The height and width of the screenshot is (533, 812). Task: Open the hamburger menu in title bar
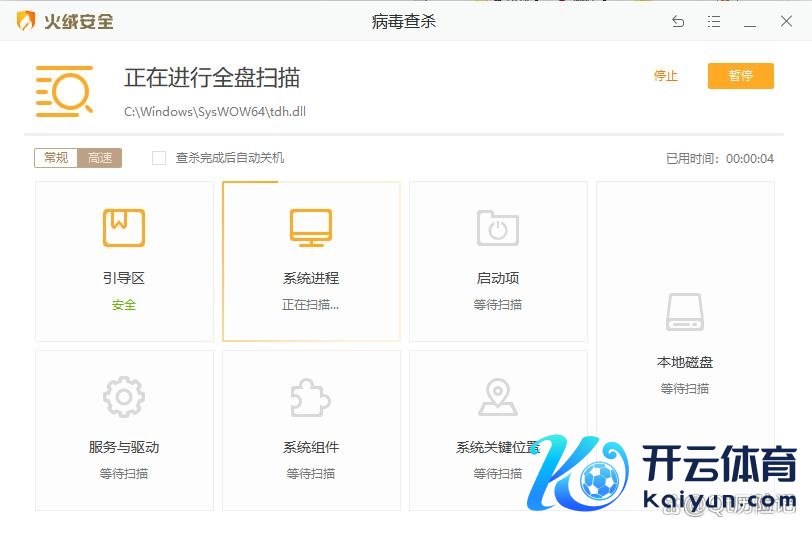coord(714,21)
